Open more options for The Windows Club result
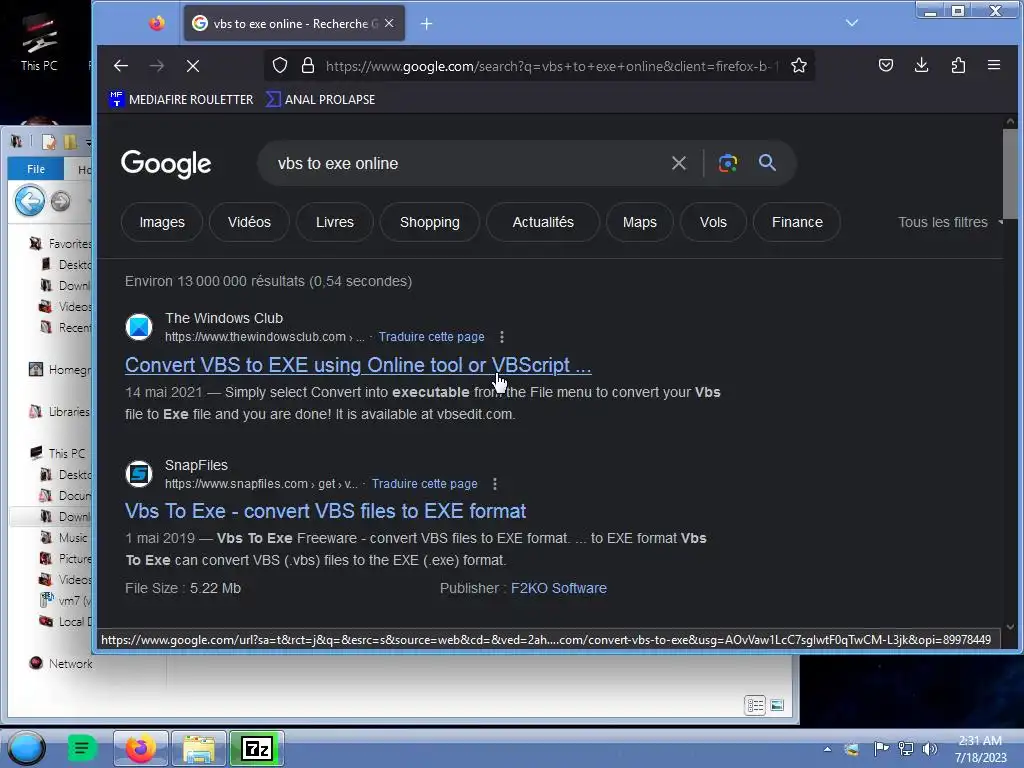This screenshot has height=768, width=1024. [x=502, y=337]
